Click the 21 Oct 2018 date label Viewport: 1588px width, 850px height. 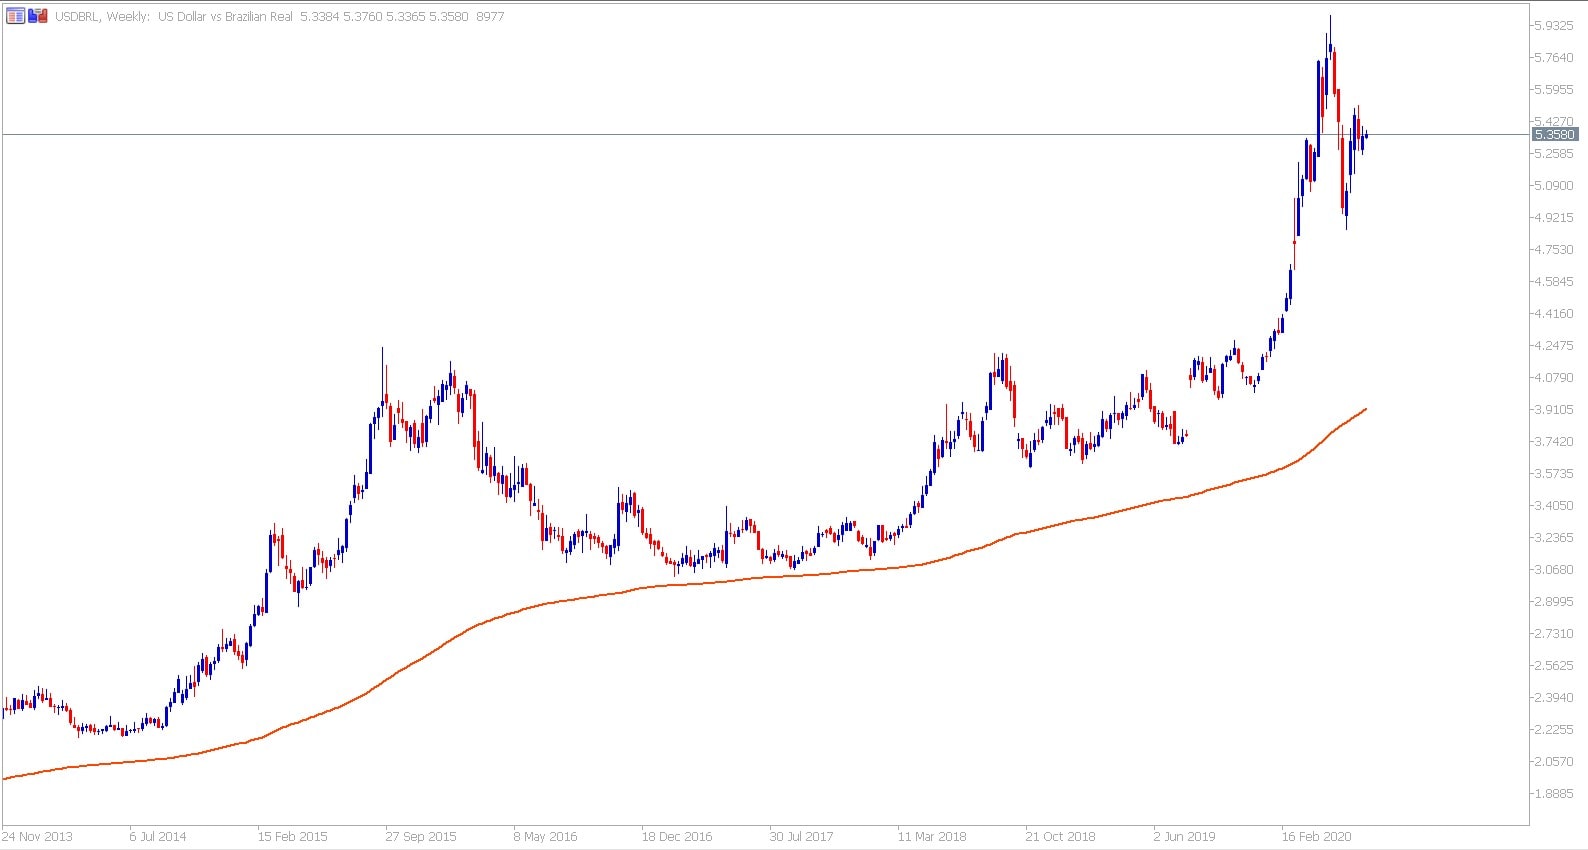pos(1060,837)
